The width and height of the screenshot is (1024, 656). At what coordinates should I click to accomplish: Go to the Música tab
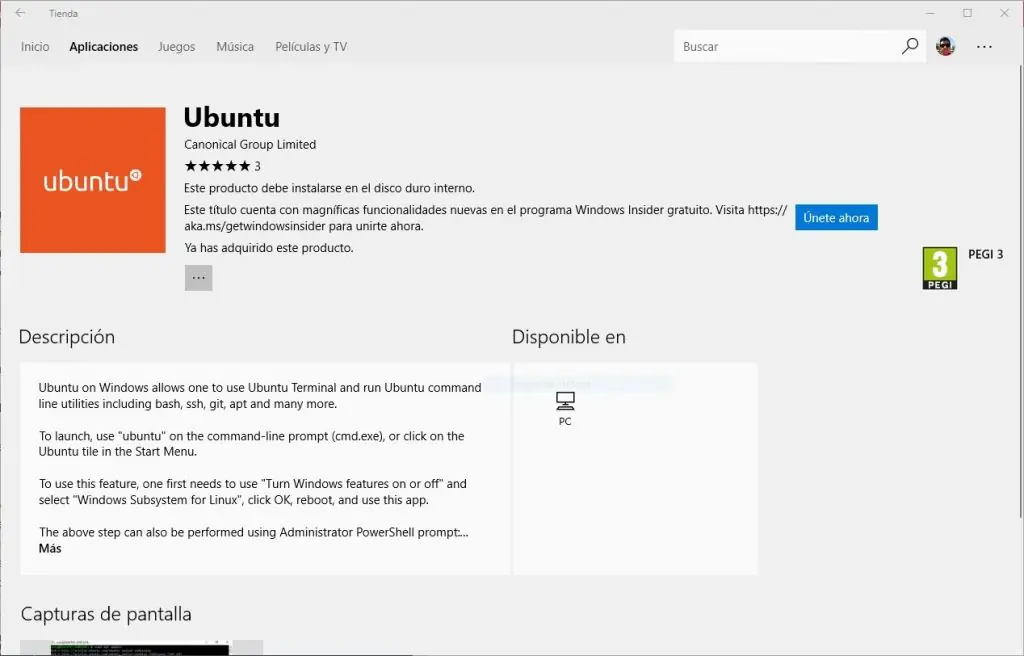[x=235, y=46]
